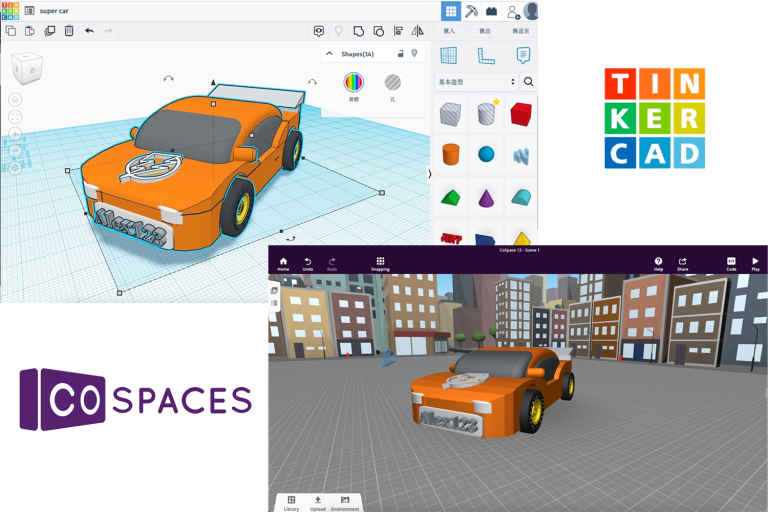Invite a collaborator with the add-person icon

click(513, 11)
